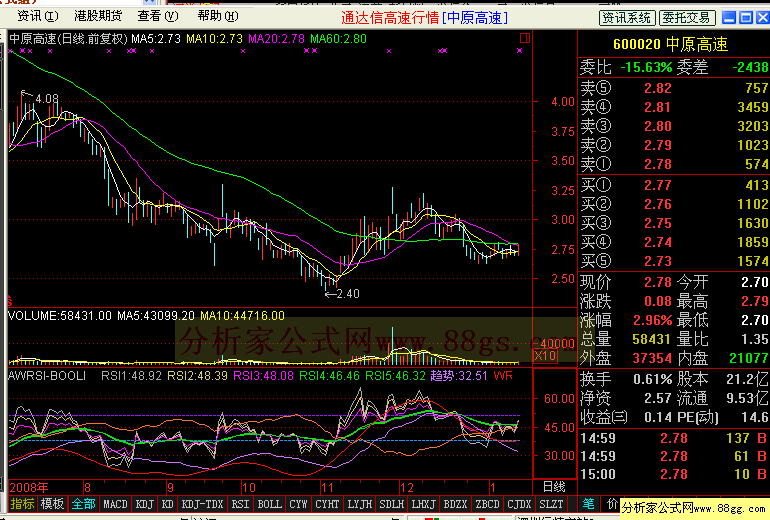770x520 pixels.
Task: Click the MA10:2.73 moving average label
Action: click(x=214, y=39)
